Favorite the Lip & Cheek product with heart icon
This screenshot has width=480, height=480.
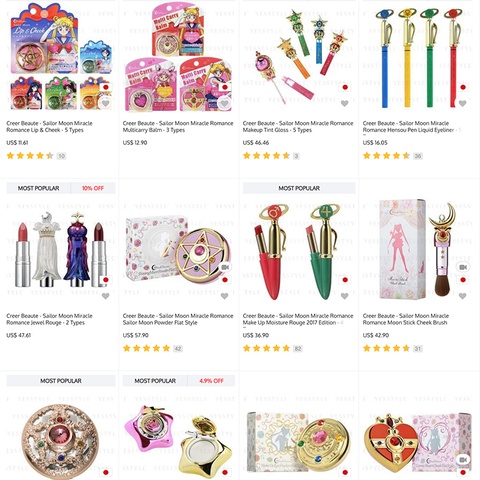(105, 103)
